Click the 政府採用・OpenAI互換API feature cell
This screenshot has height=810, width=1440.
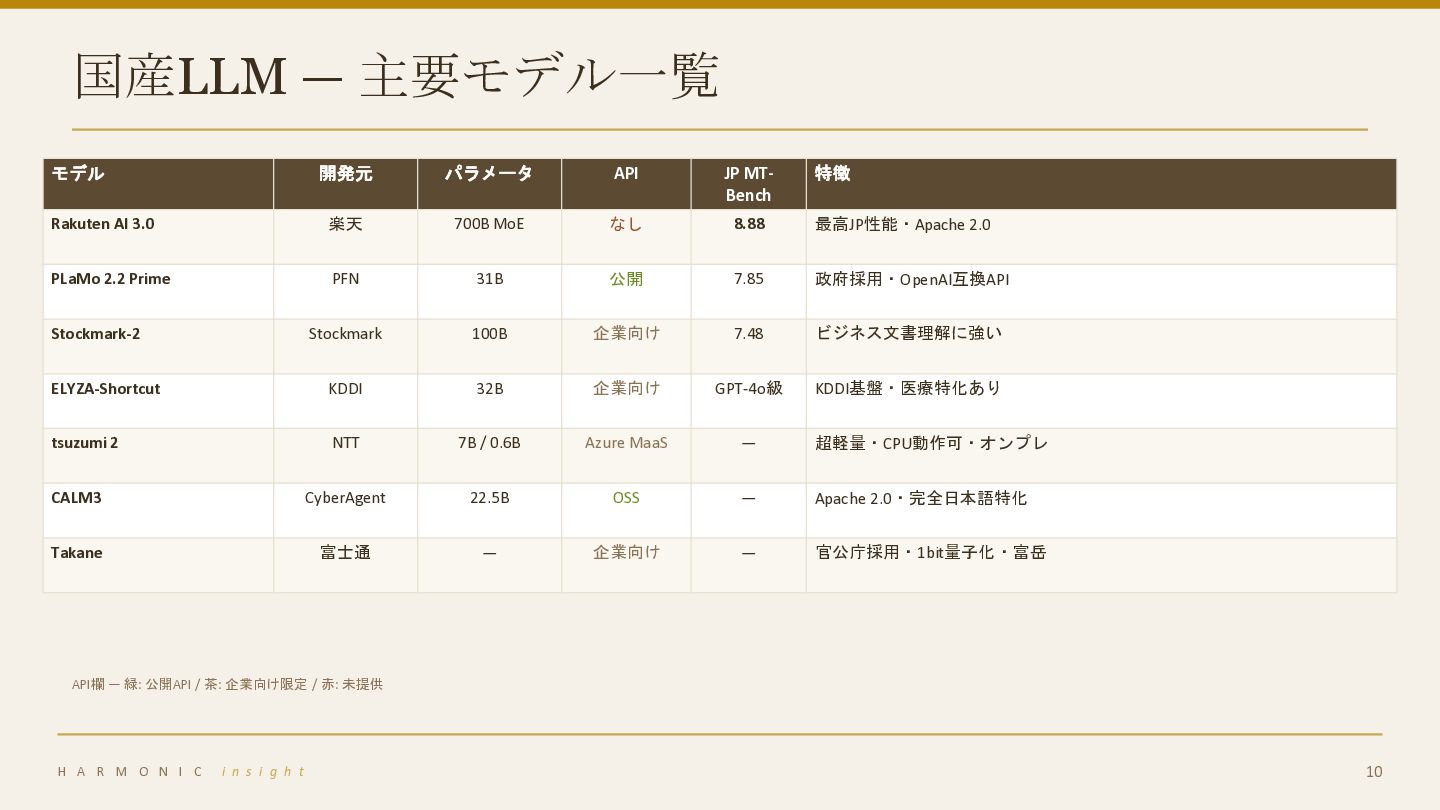1101,292
